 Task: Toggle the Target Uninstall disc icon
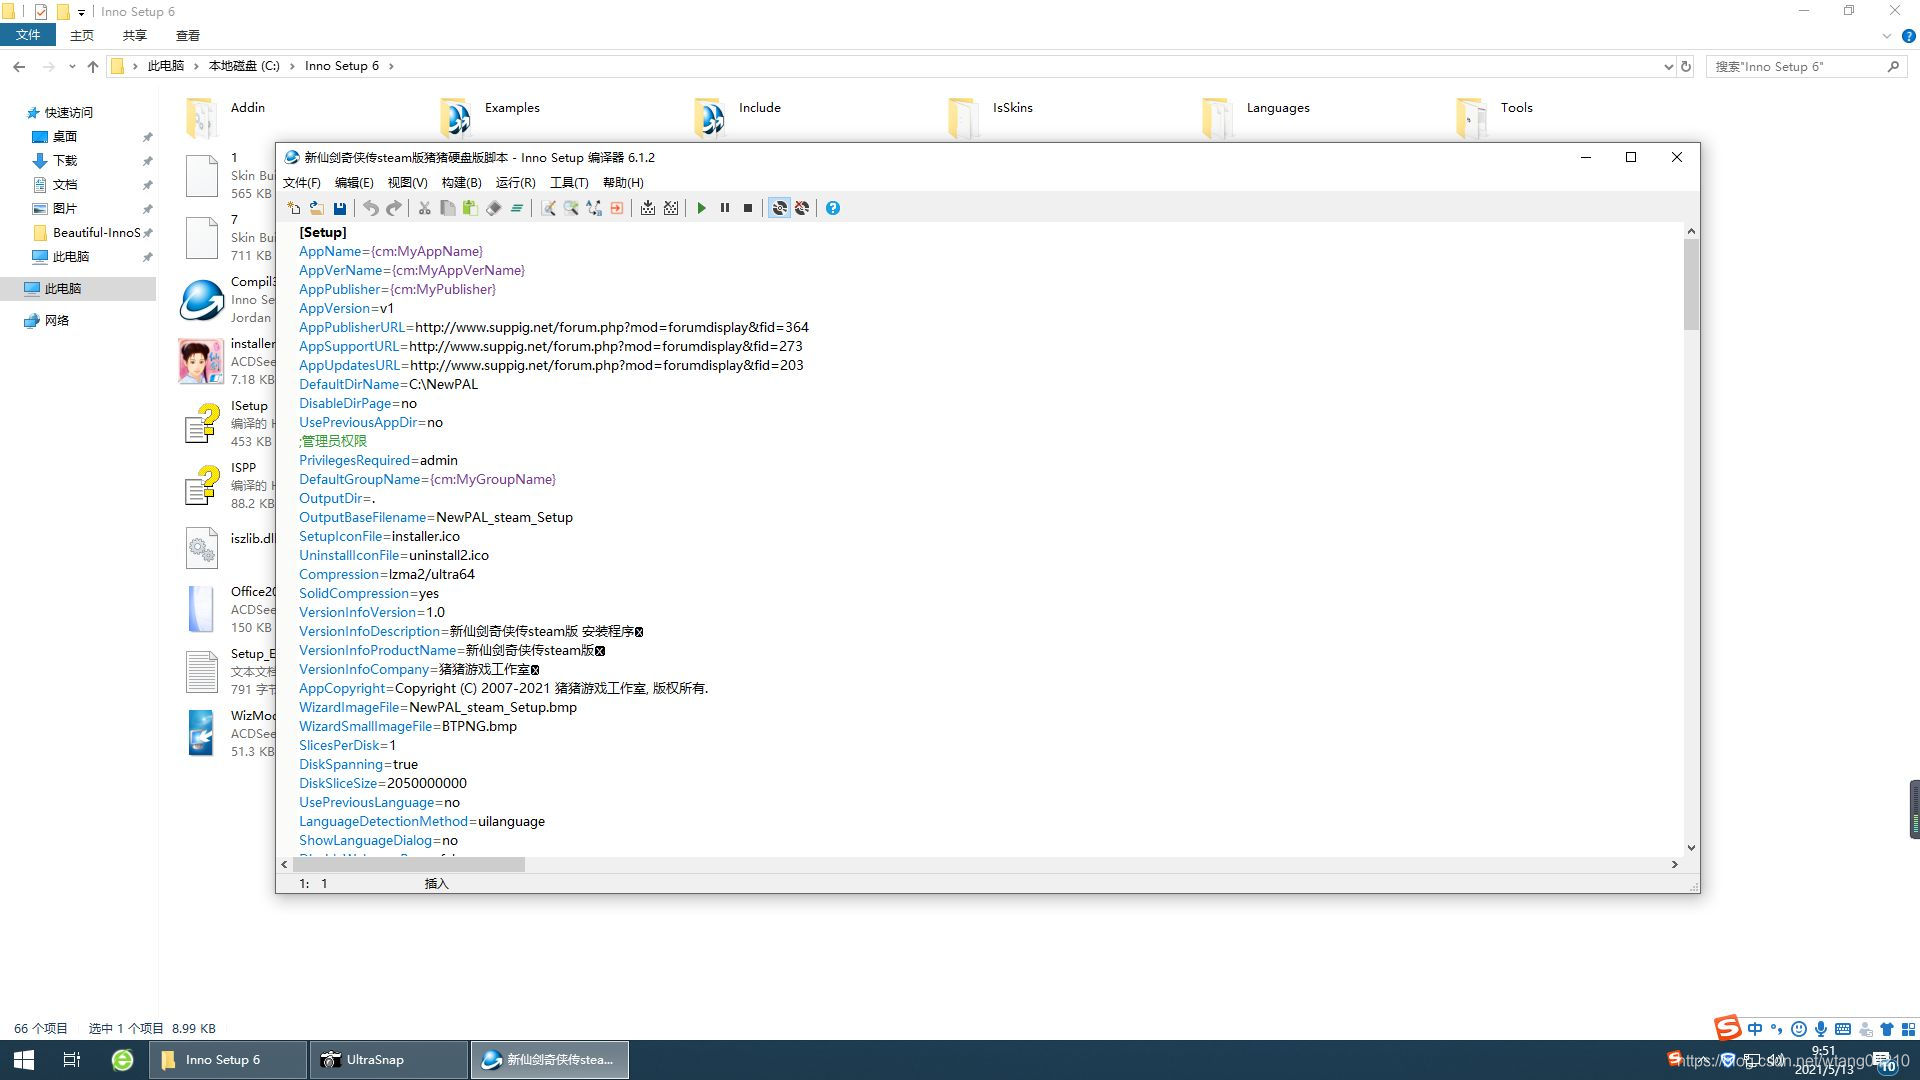point(802,208)
